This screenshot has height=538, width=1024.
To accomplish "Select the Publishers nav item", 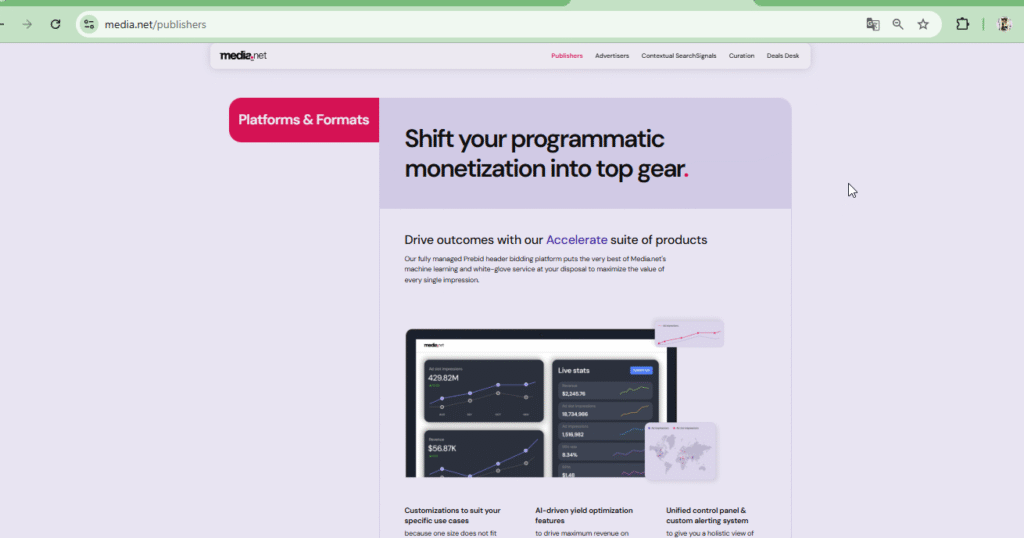I will point(567,56).
